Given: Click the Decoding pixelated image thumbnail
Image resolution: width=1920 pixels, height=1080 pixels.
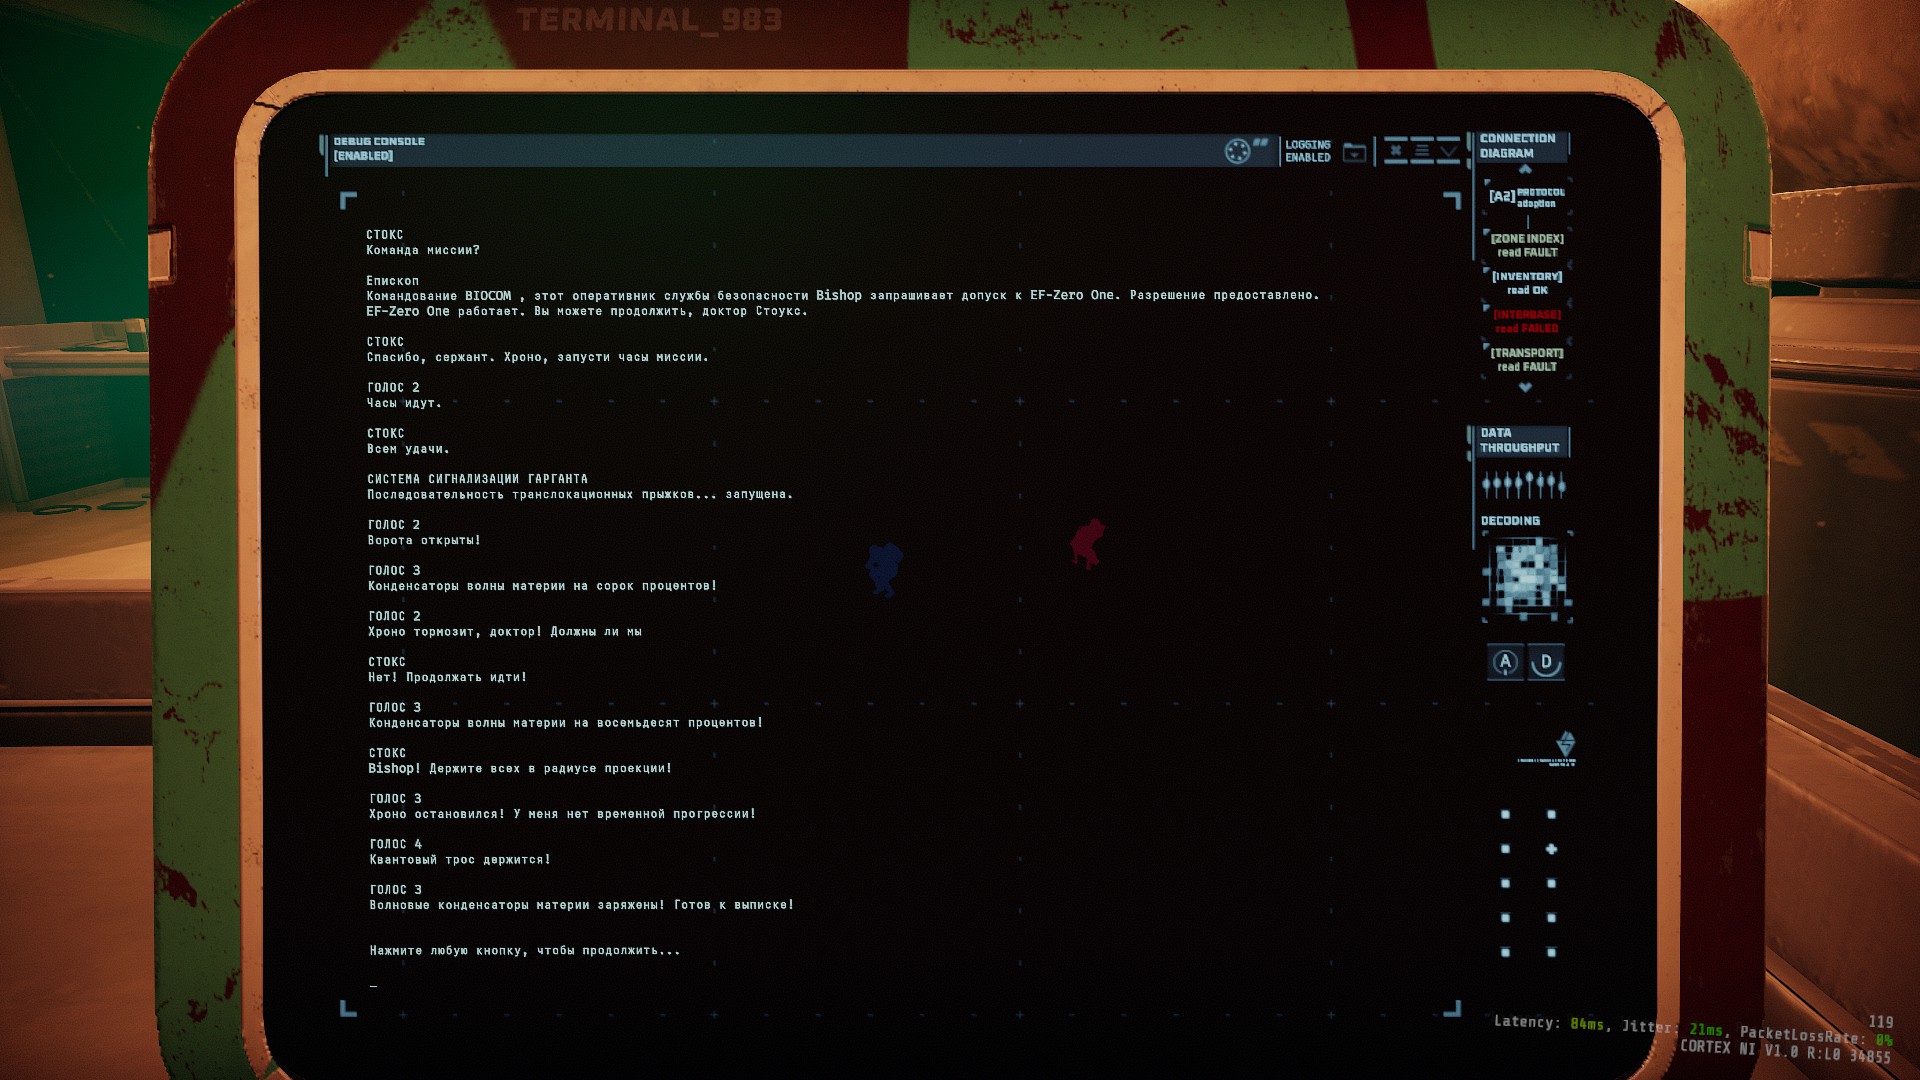Looking at the screenshot, I should point(1527,576).
